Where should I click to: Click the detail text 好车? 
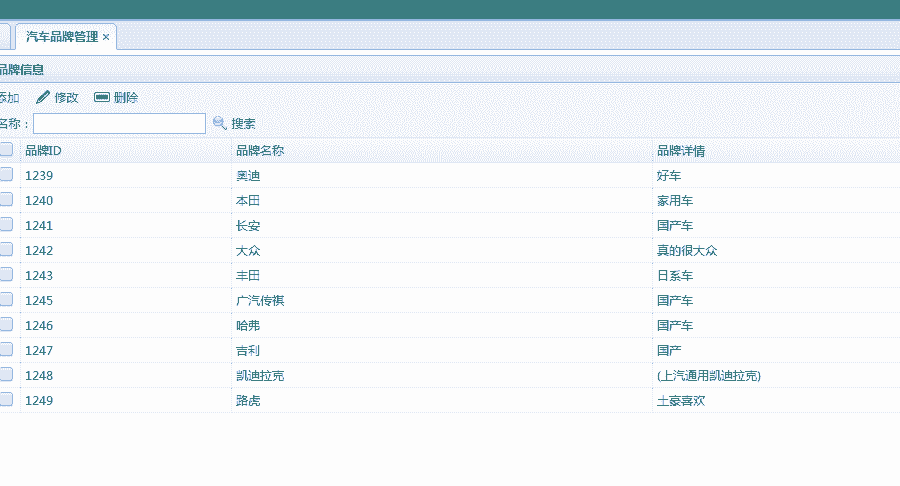coord(669,176)
